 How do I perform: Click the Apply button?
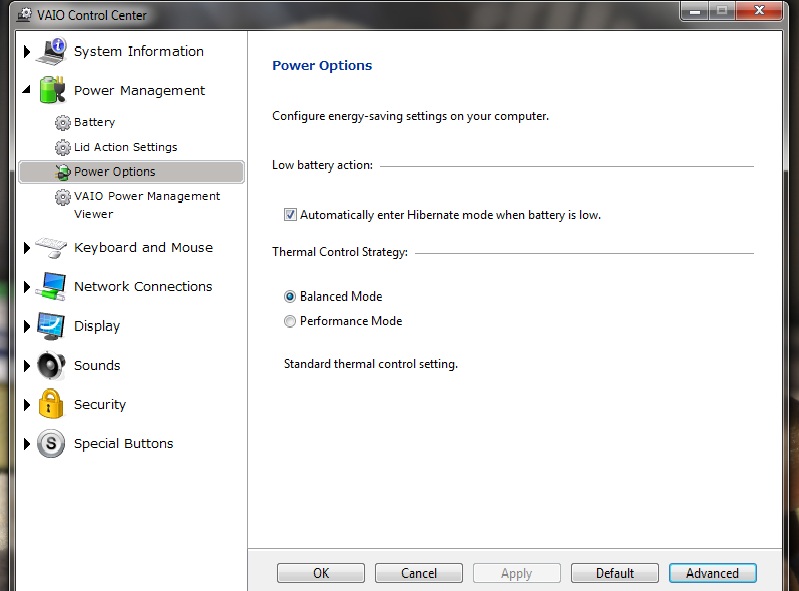(x=517, y=573)
